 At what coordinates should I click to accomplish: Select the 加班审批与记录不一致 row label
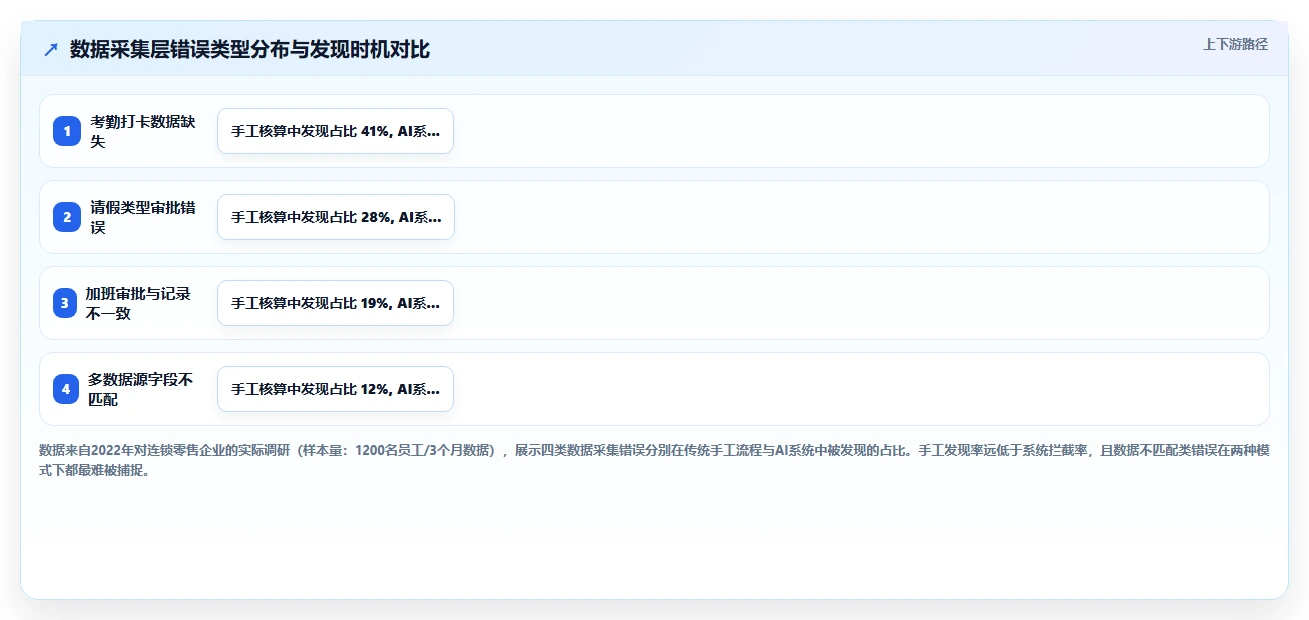140,303
